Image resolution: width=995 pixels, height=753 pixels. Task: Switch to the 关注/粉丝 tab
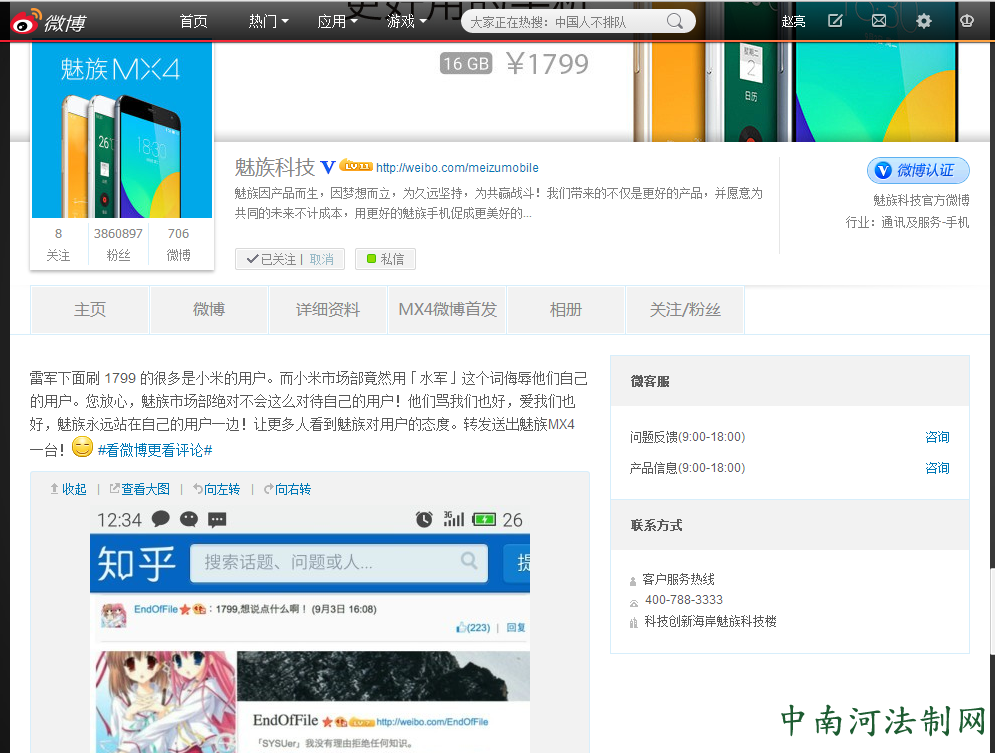(x=685, y=310)
